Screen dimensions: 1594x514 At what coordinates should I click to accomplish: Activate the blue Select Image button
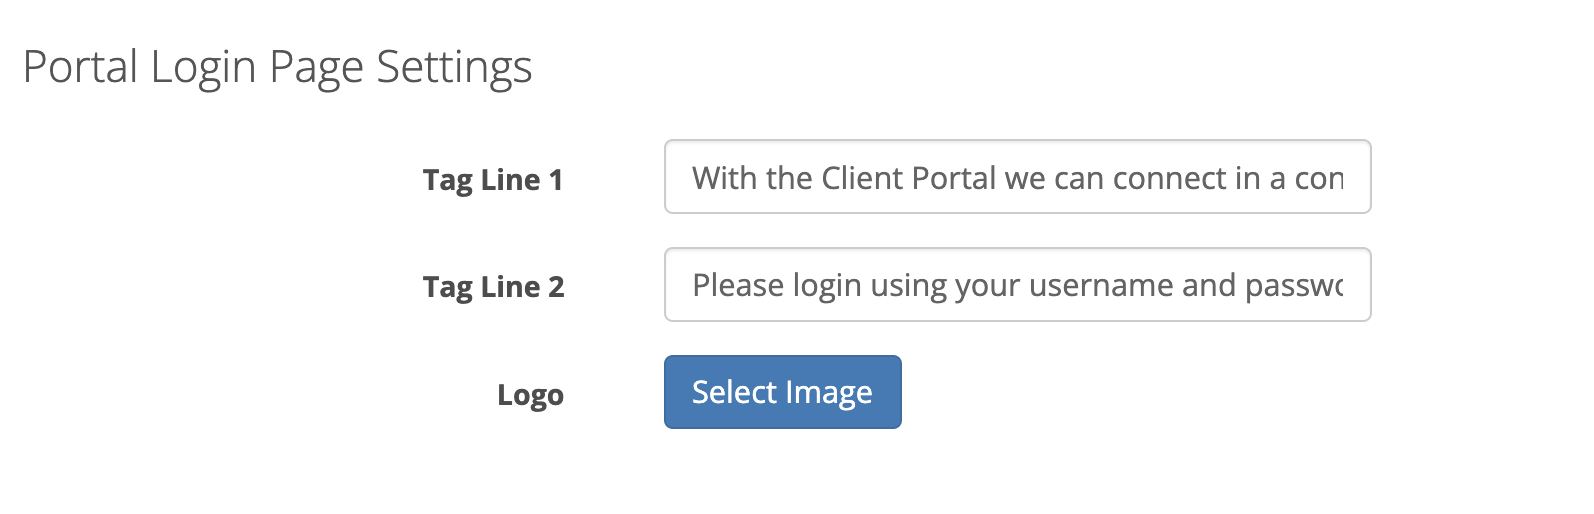(782, 392)
